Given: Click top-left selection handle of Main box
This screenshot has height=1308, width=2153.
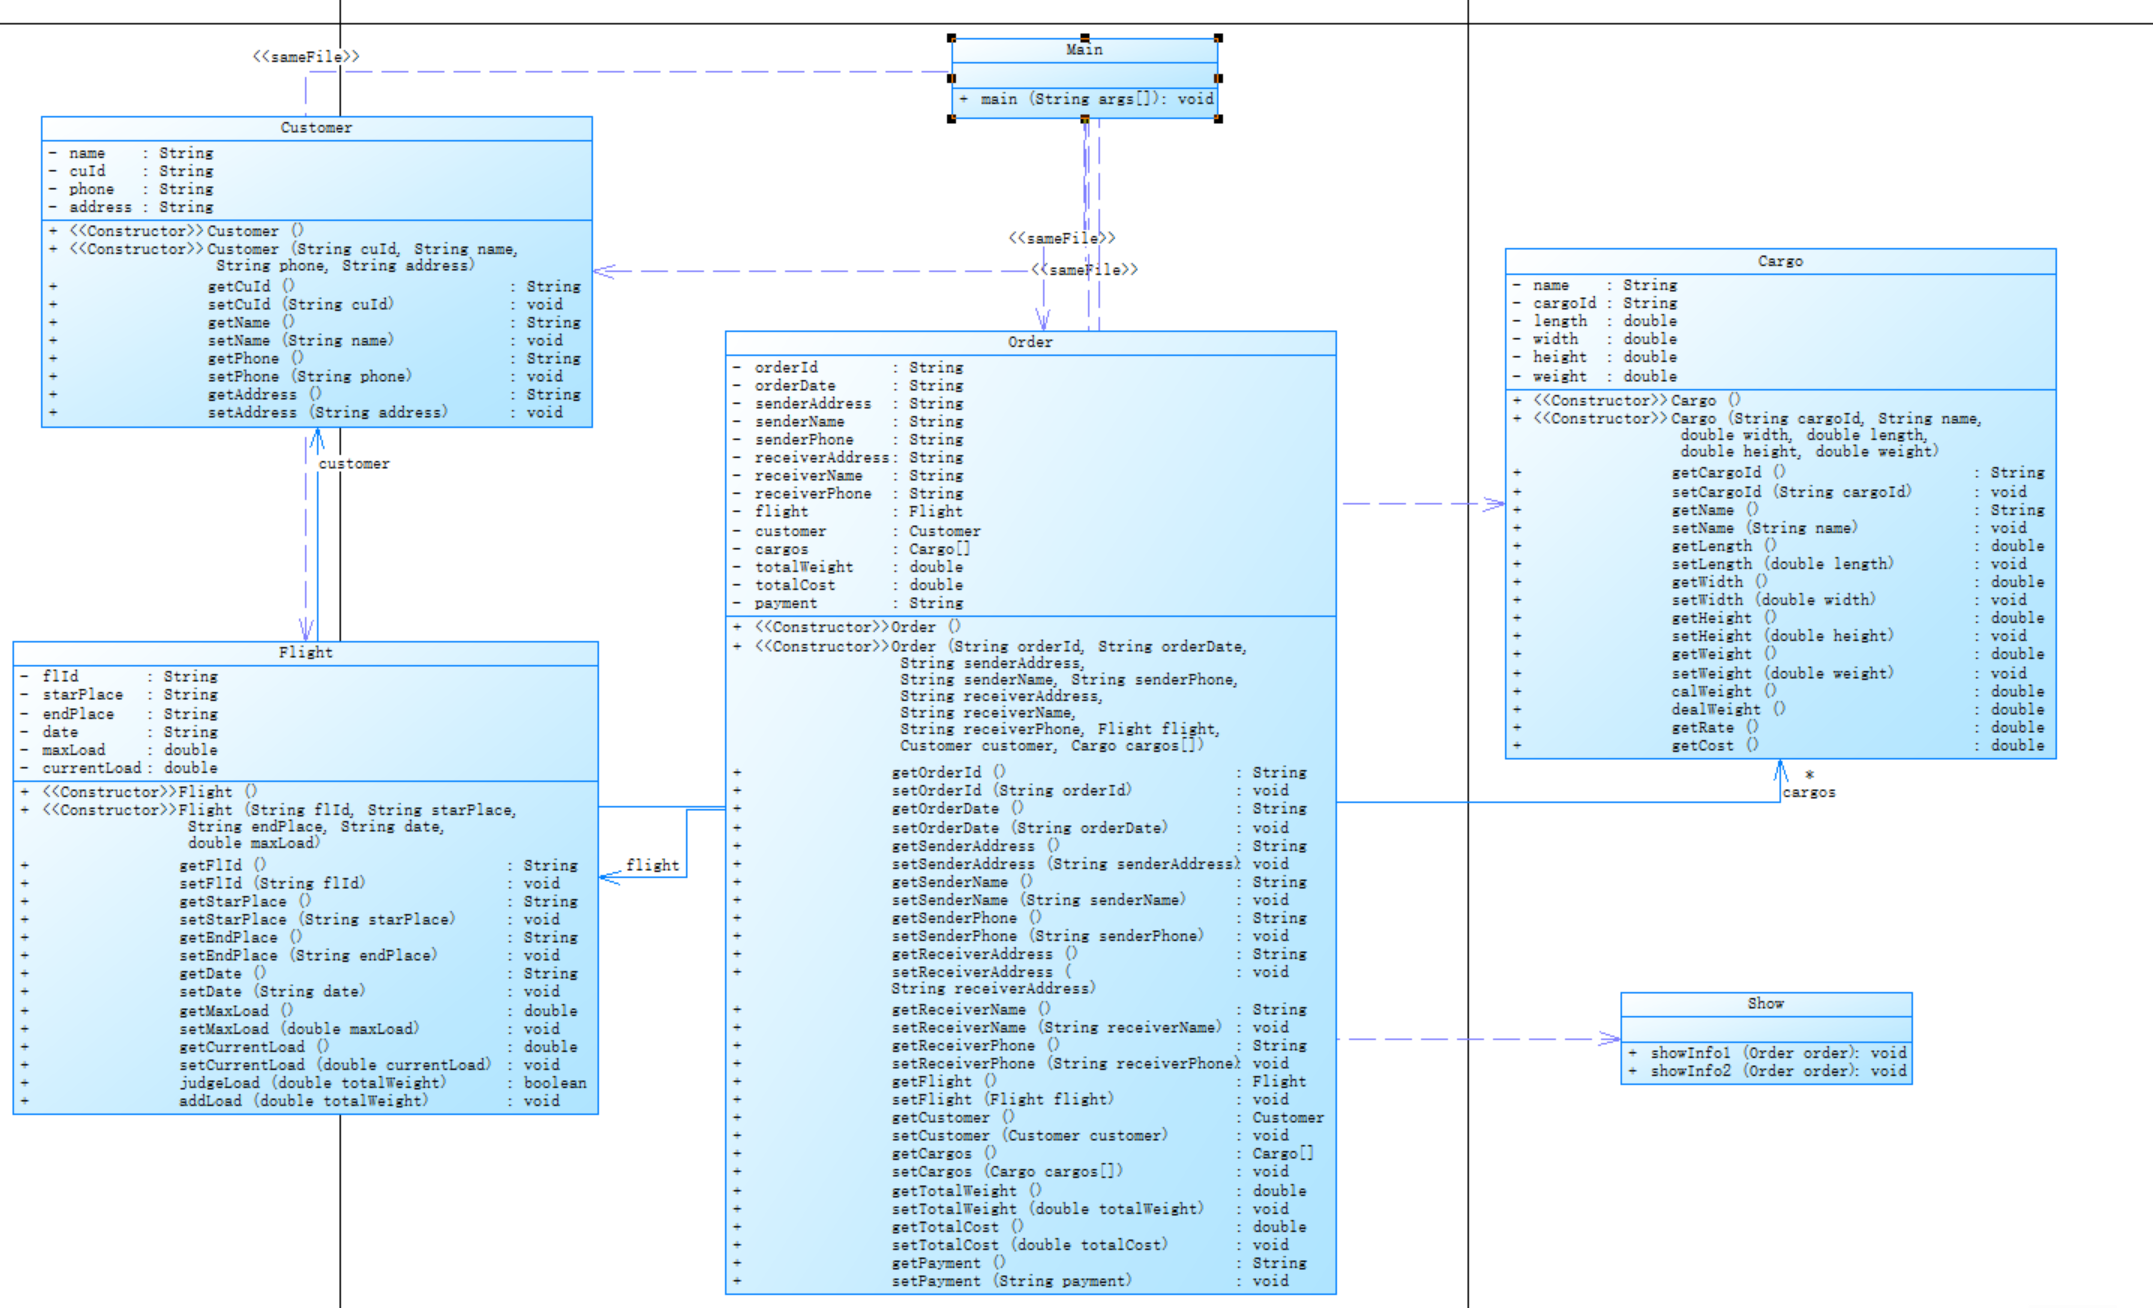Looking at the screenshot, I should (951, 38).
